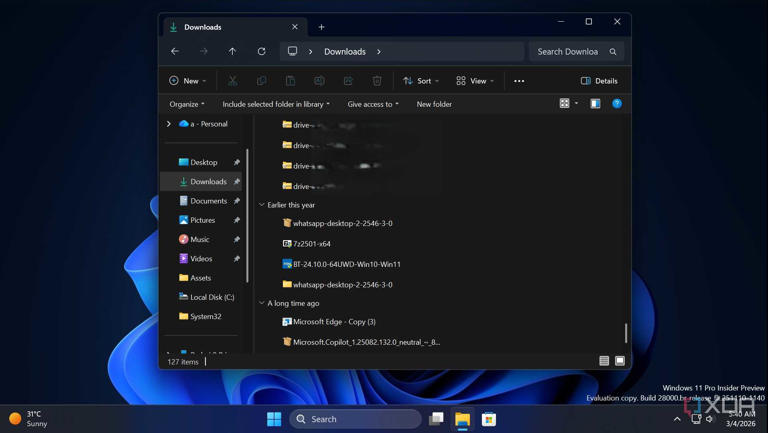Click the This PC monitor icon in address bar
This screenshot has width=768, height=433.
point(292,51)
